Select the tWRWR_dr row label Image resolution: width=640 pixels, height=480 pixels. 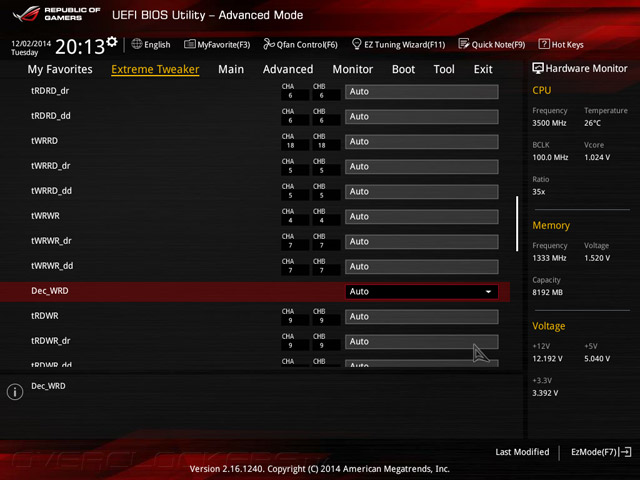(x=51, y=241)
